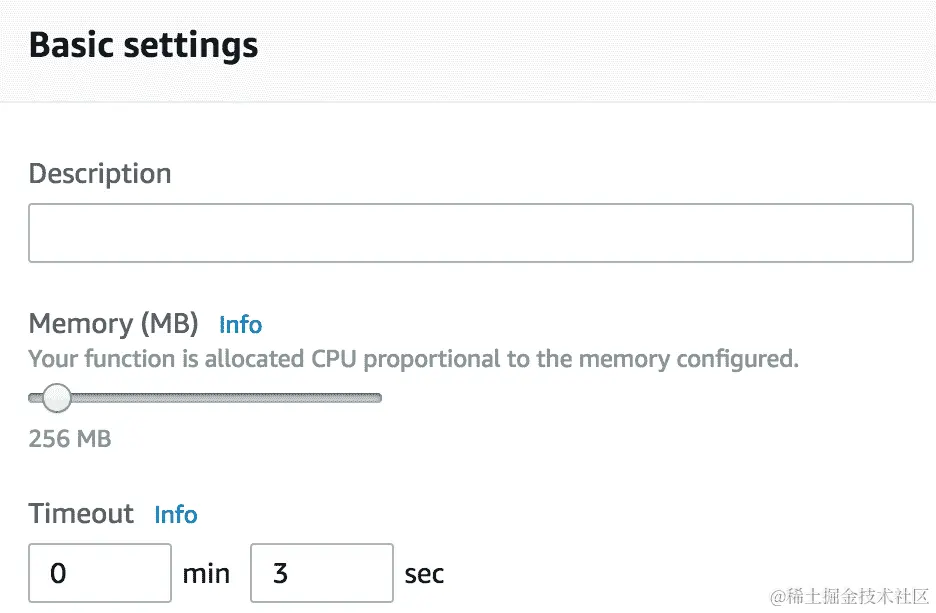The width and height of the screenshot is (936, 613).
Task: Click the far right end of memory slider
Action: tap(378, 398)
